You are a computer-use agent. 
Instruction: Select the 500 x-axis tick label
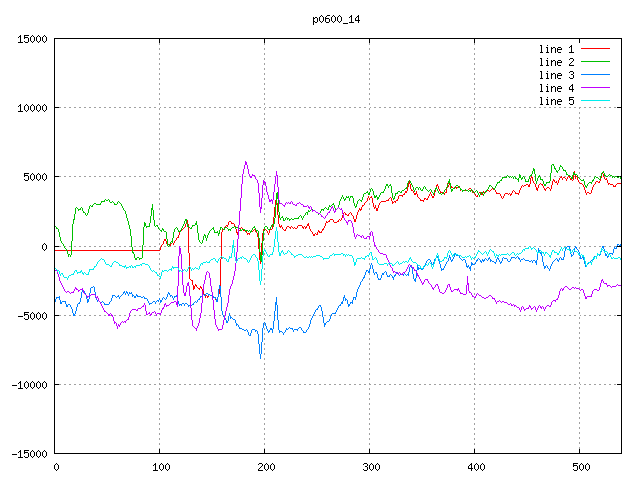click(x=580, y=467)
